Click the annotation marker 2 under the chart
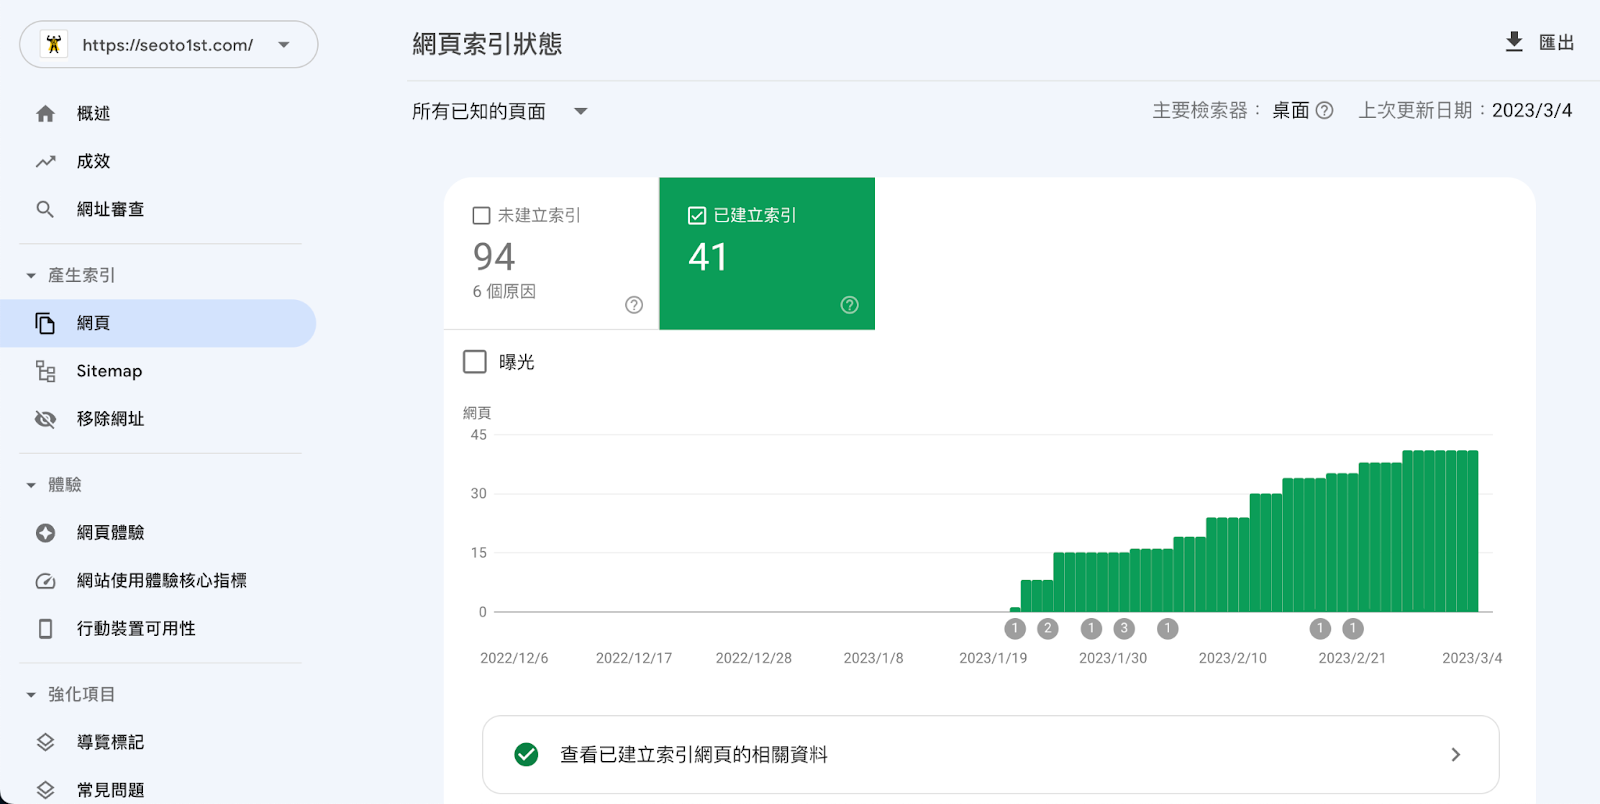Image resolution: width=1600 pixels, height=804 pixels. [x=1048, y=628]
